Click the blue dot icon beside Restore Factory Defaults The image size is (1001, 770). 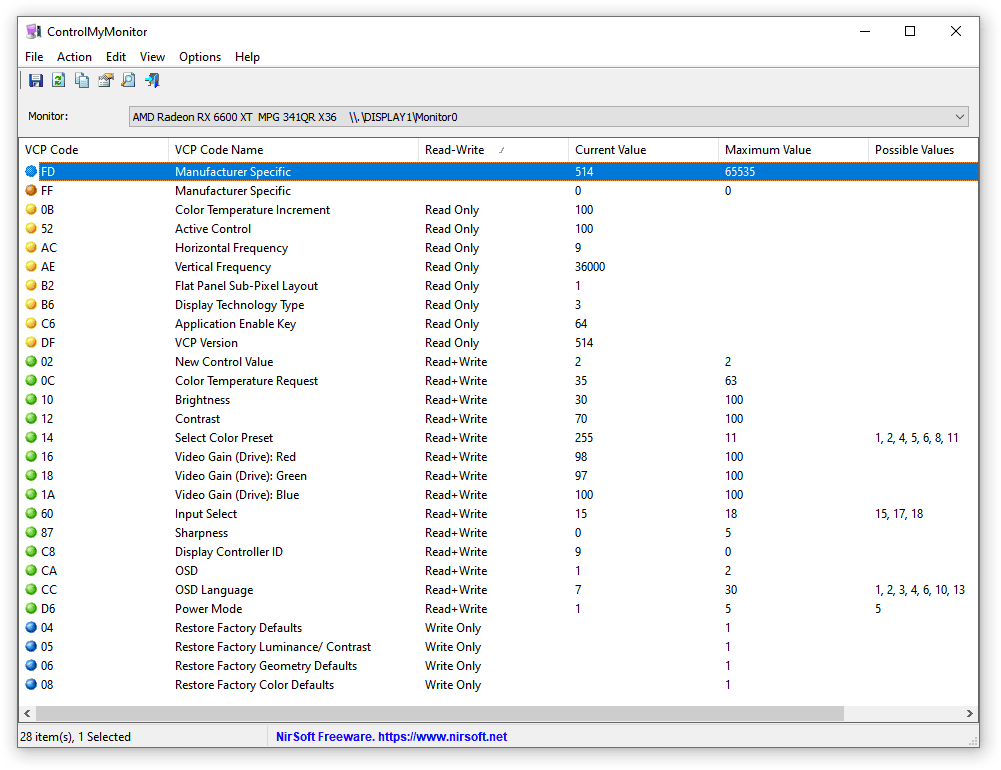[x=29, y=627]
